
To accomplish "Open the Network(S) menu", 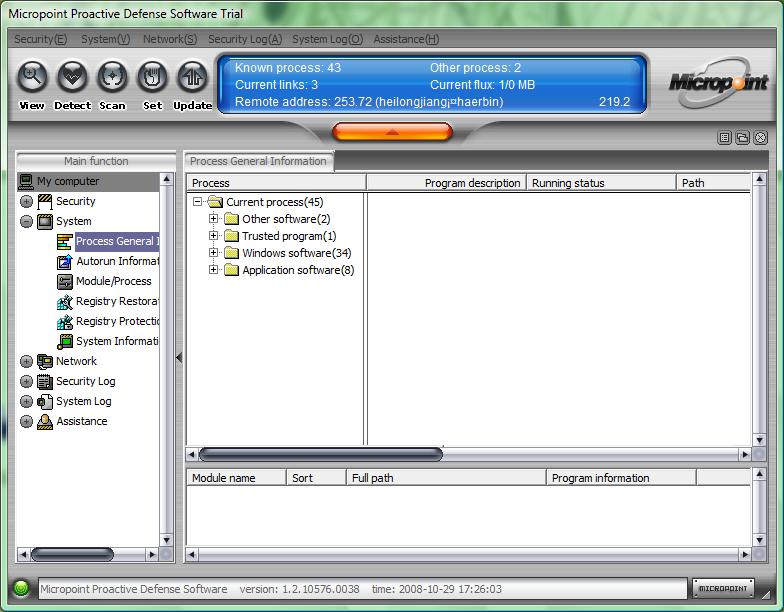I will pyautogui.click(x=170, y=39).
